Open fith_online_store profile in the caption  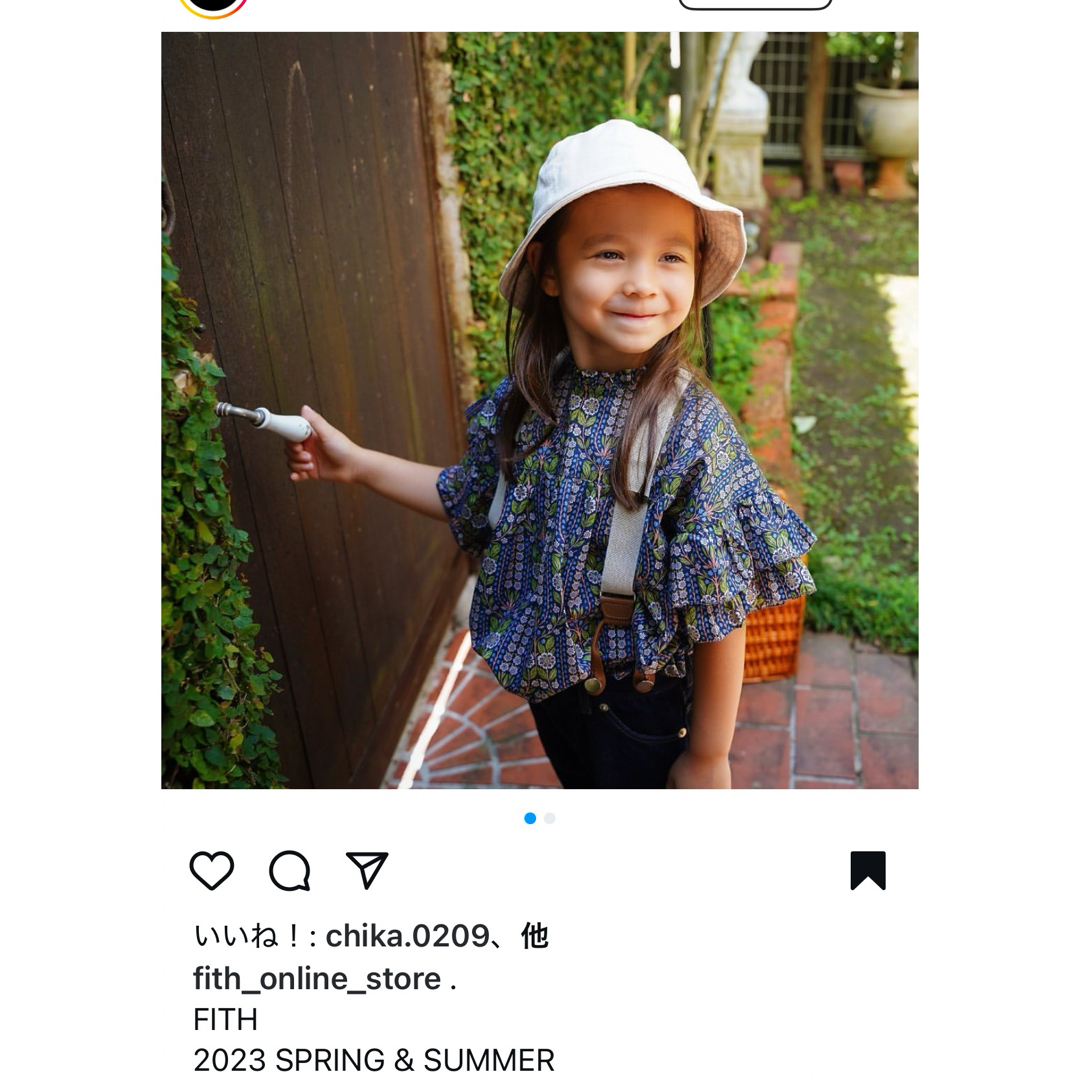tap(317, 979)
